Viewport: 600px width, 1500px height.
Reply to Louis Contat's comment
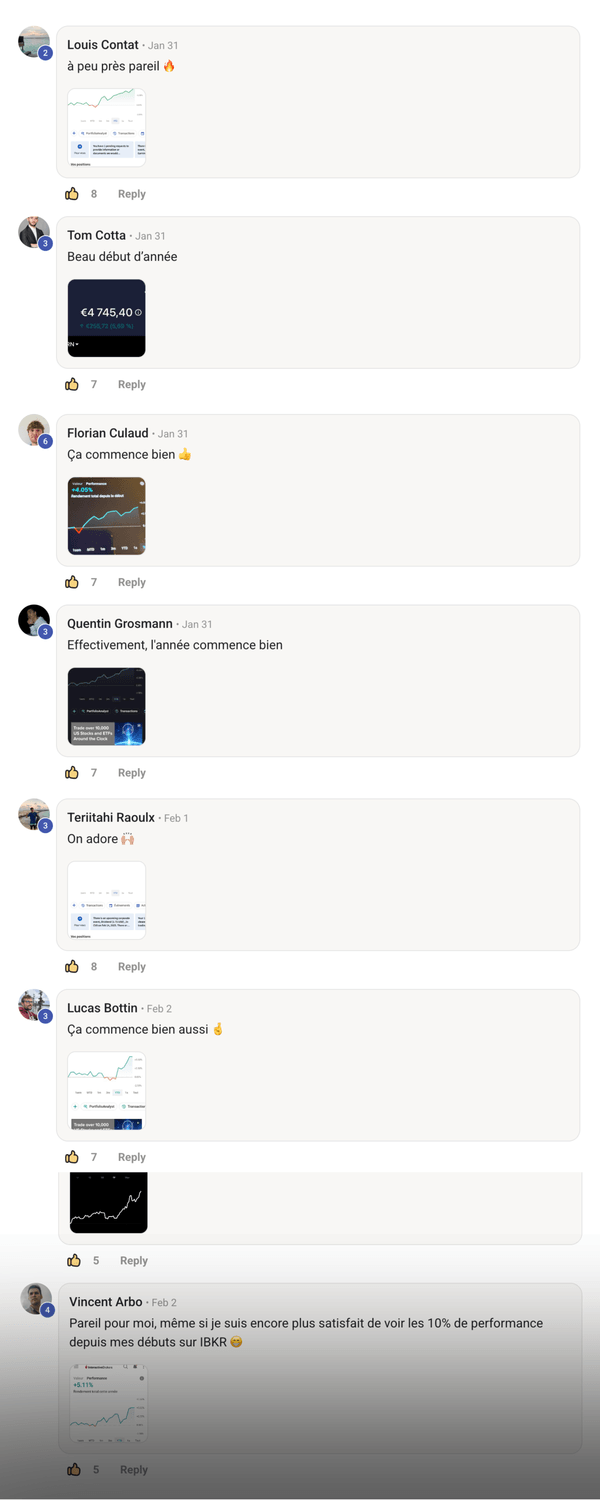[132, 194]
